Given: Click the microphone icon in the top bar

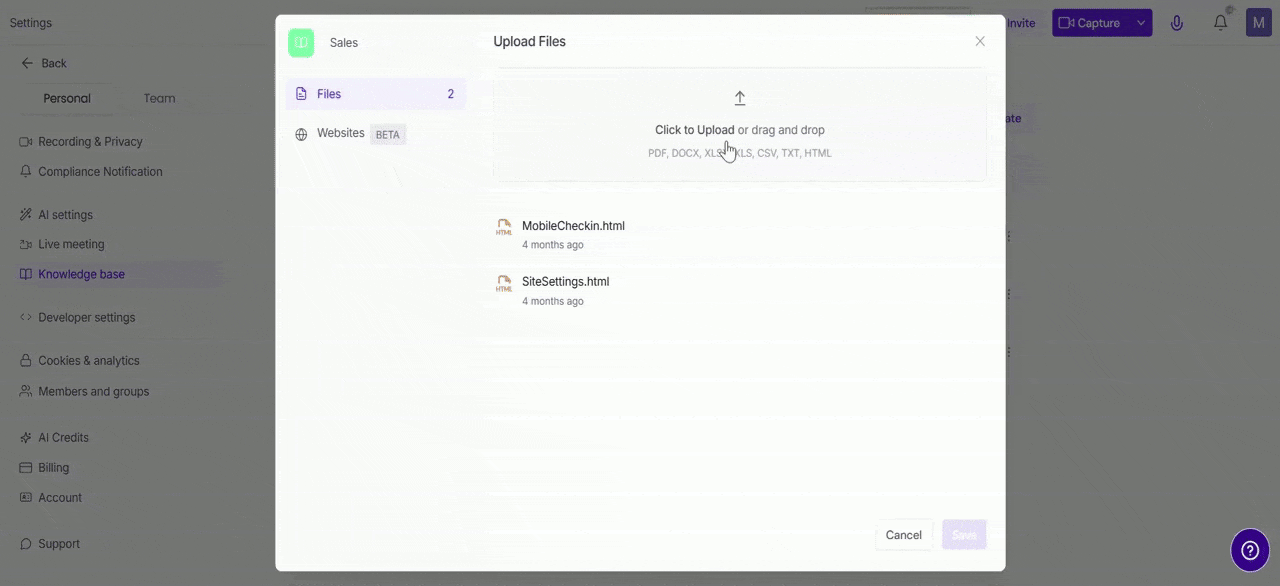Looking at the screenshot, I should [1177, 22].
